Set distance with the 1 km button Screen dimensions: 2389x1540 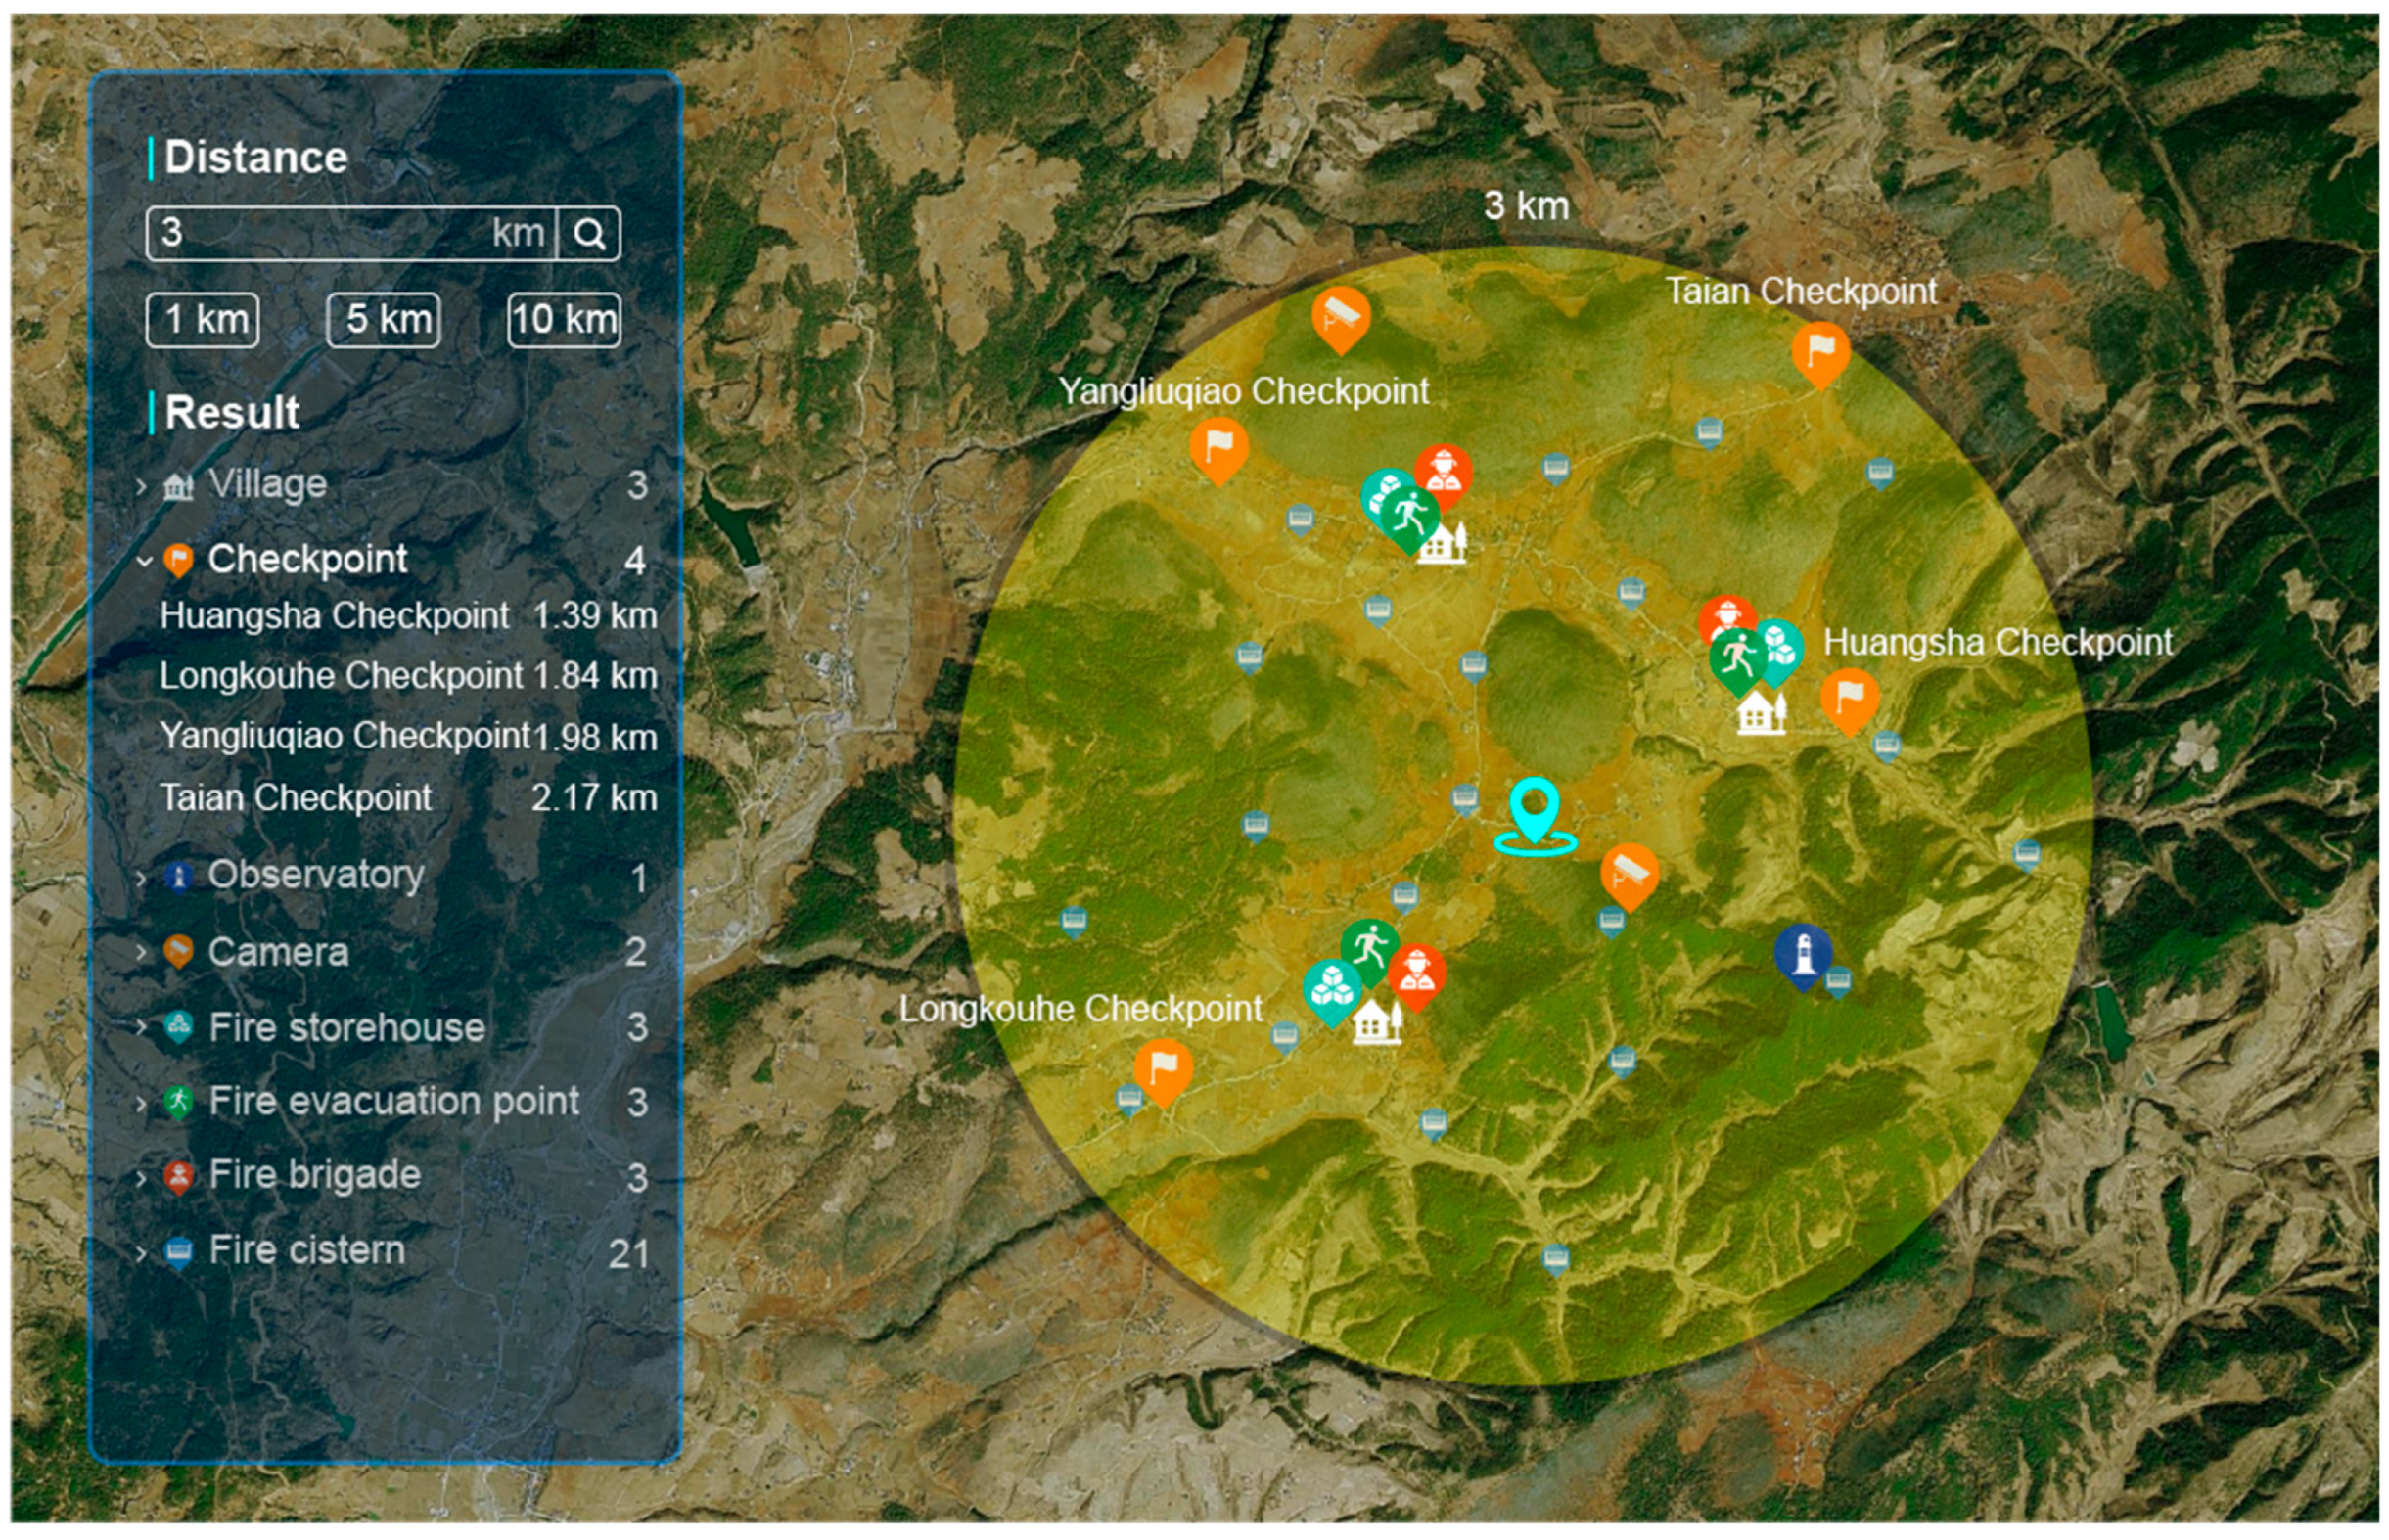click(x=203, y=320)
